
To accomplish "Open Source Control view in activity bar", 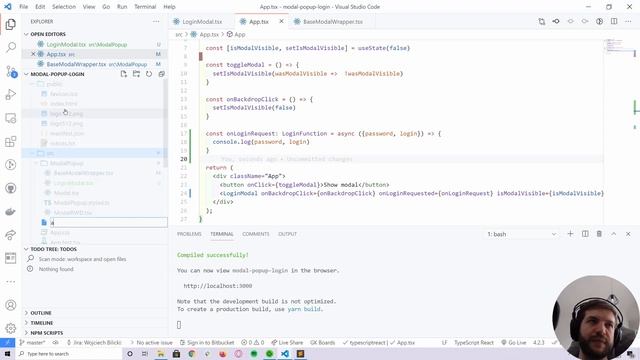I will tap(11, 71).
